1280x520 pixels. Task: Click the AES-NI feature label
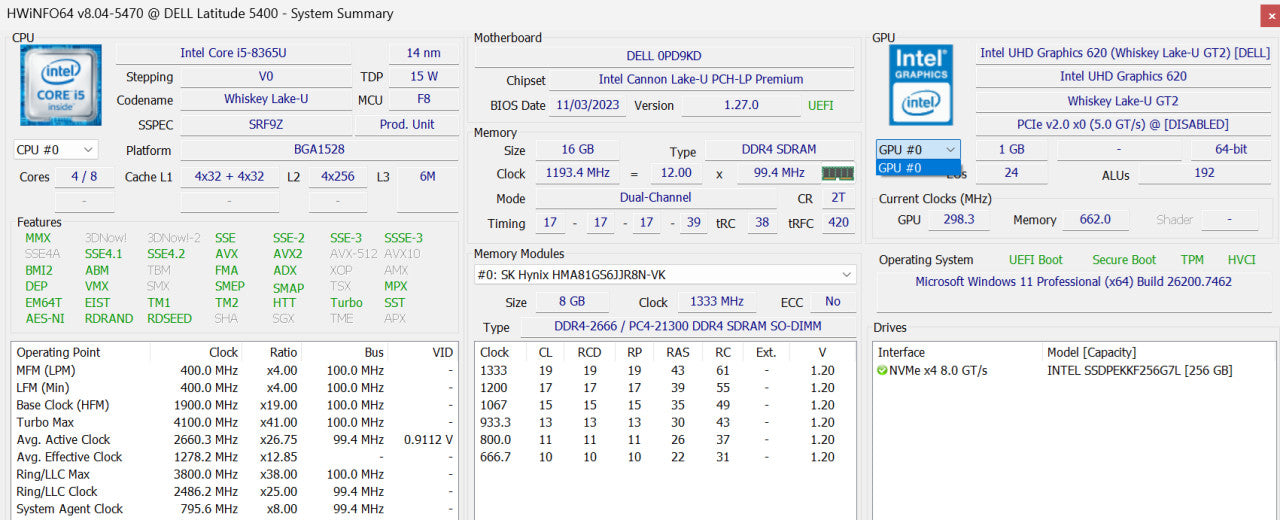pyautogui.click(x=45, y=318)
